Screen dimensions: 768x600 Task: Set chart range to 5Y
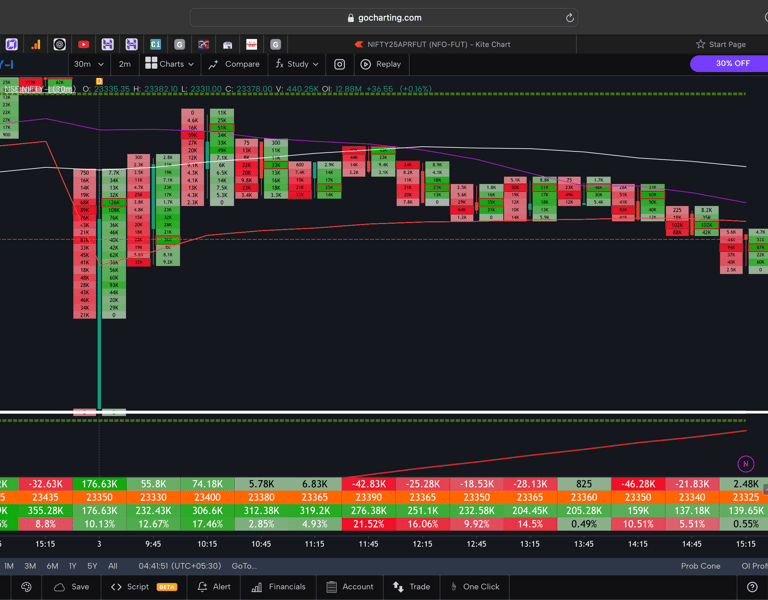coord(92,566)
